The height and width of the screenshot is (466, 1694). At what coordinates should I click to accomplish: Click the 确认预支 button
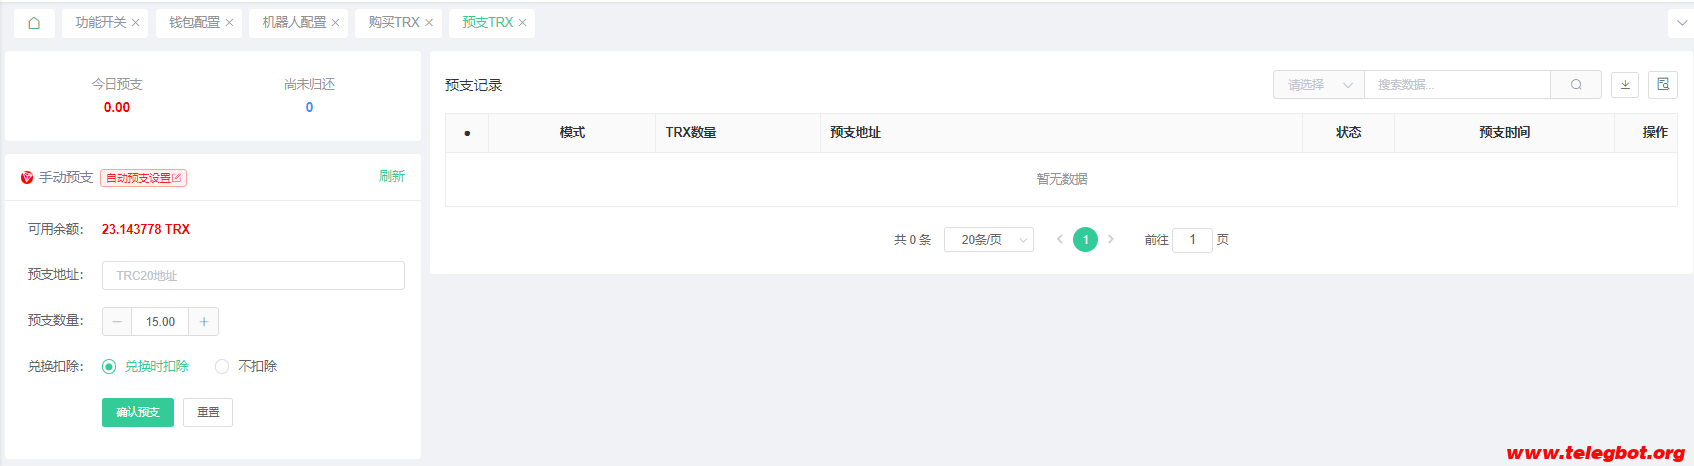point(138,413)
